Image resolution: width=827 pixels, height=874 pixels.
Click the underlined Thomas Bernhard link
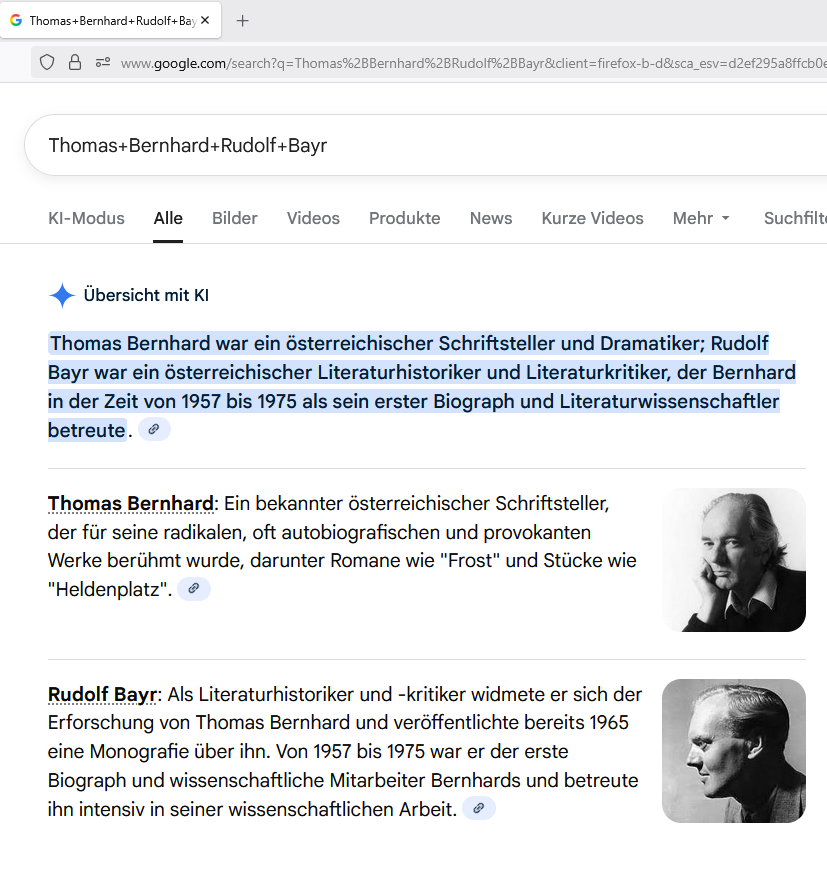click(130, 503)
